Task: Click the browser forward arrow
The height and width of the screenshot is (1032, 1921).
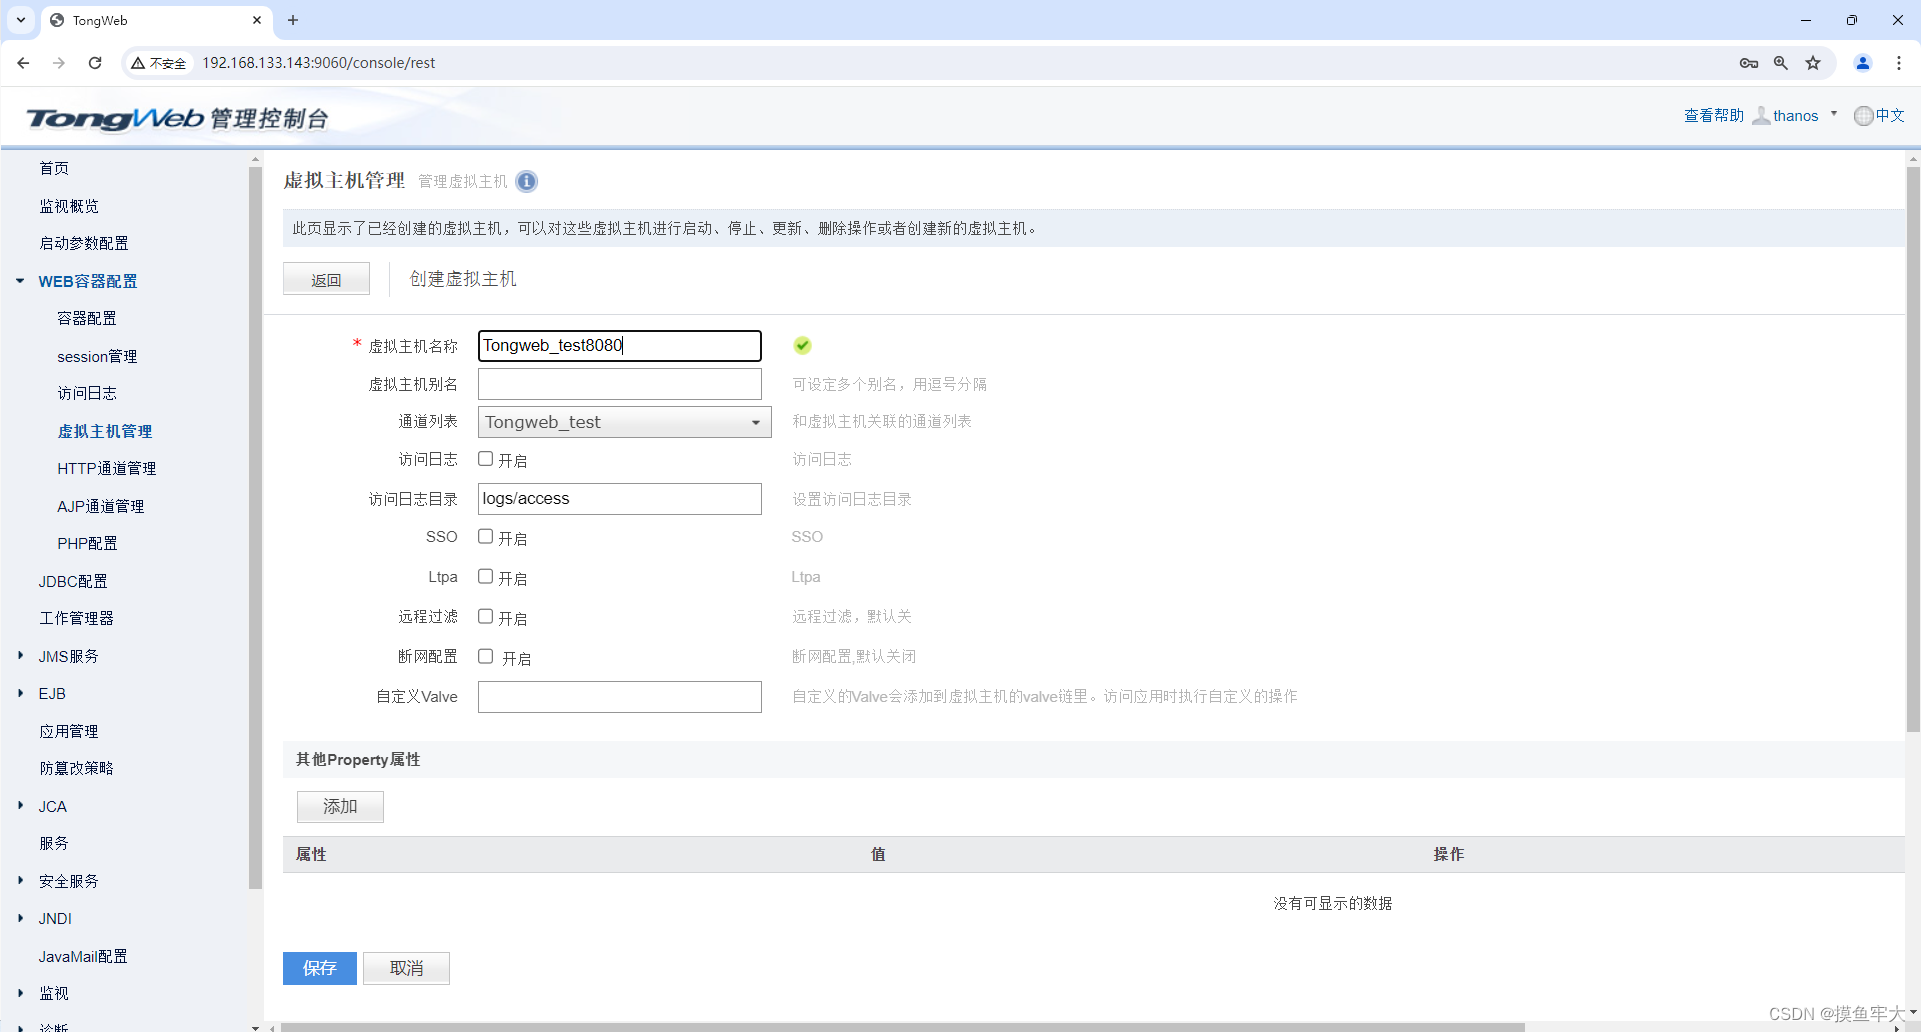Action: pyautogui.click(x=59, y=63)
